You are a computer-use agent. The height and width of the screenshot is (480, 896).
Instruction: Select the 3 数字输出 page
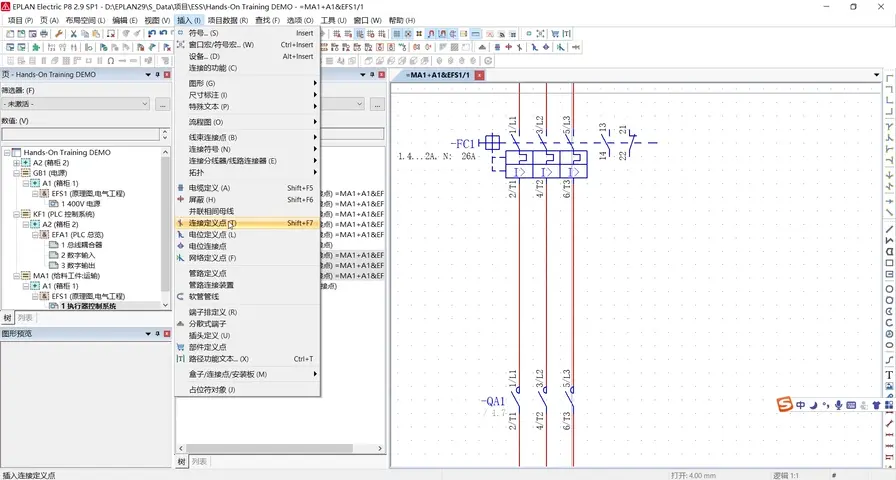(x=78, y=265)
